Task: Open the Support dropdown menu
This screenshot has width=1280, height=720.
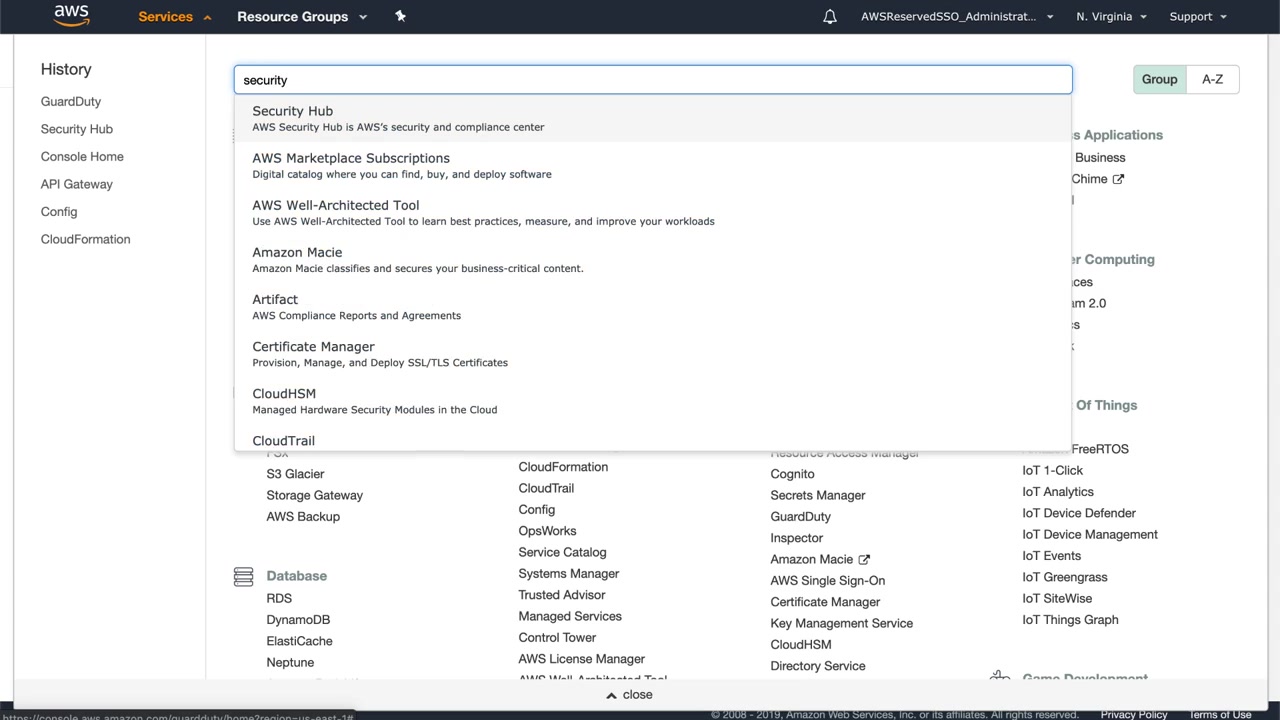Action: tap(1198, 17)
